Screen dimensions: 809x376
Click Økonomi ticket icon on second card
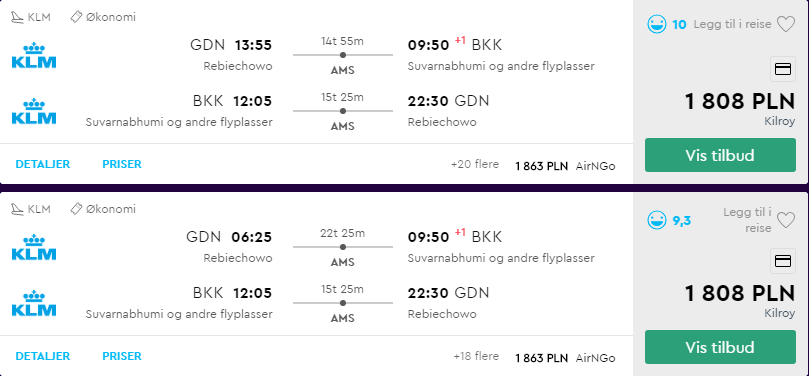tap(76, 209)
